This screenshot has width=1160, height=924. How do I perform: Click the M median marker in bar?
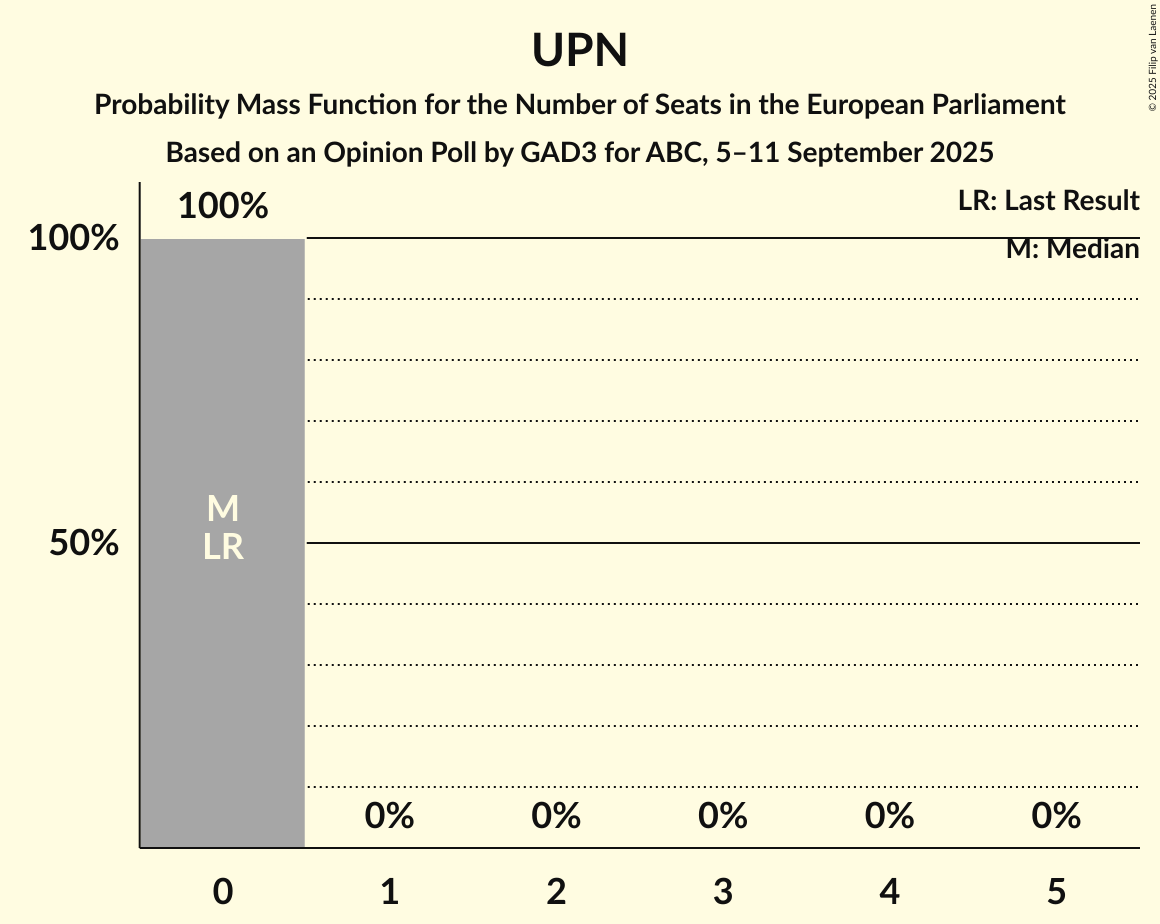click(x=223, y=509)
